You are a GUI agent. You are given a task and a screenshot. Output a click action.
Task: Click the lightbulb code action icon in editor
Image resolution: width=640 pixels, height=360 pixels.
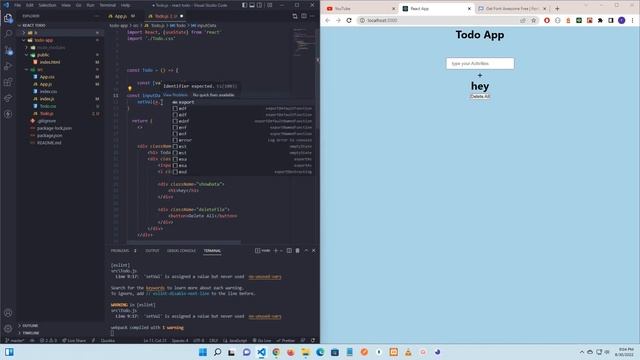[130, 88]
